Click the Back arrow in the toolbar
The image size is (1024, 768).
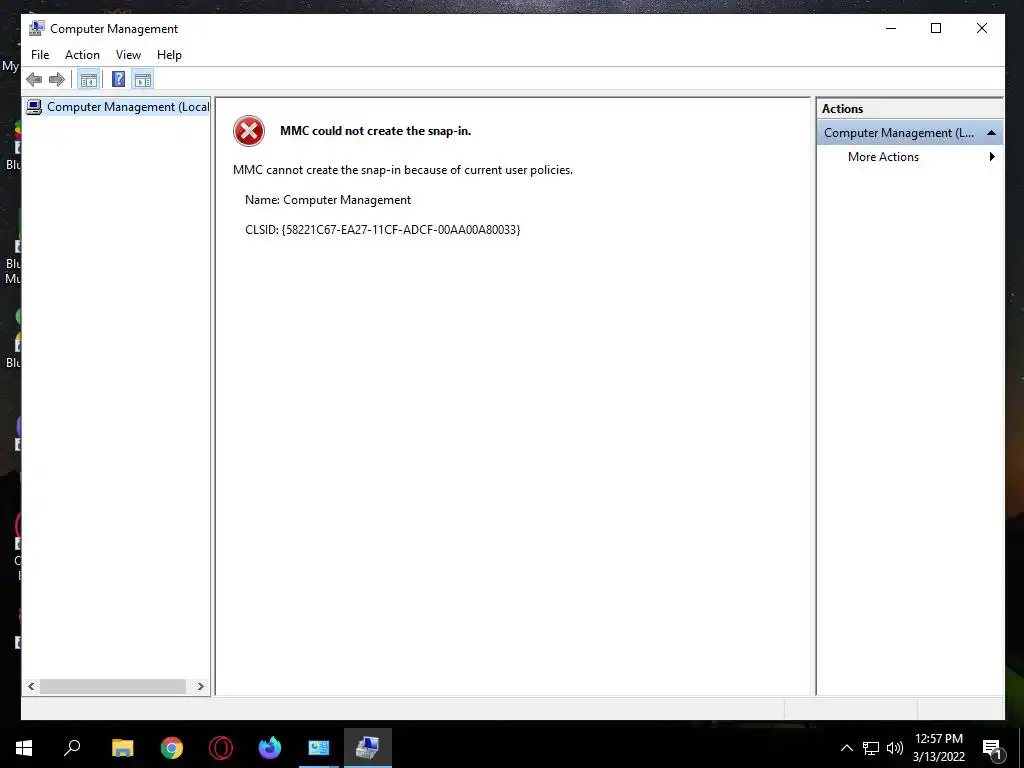tap(34, 80)
